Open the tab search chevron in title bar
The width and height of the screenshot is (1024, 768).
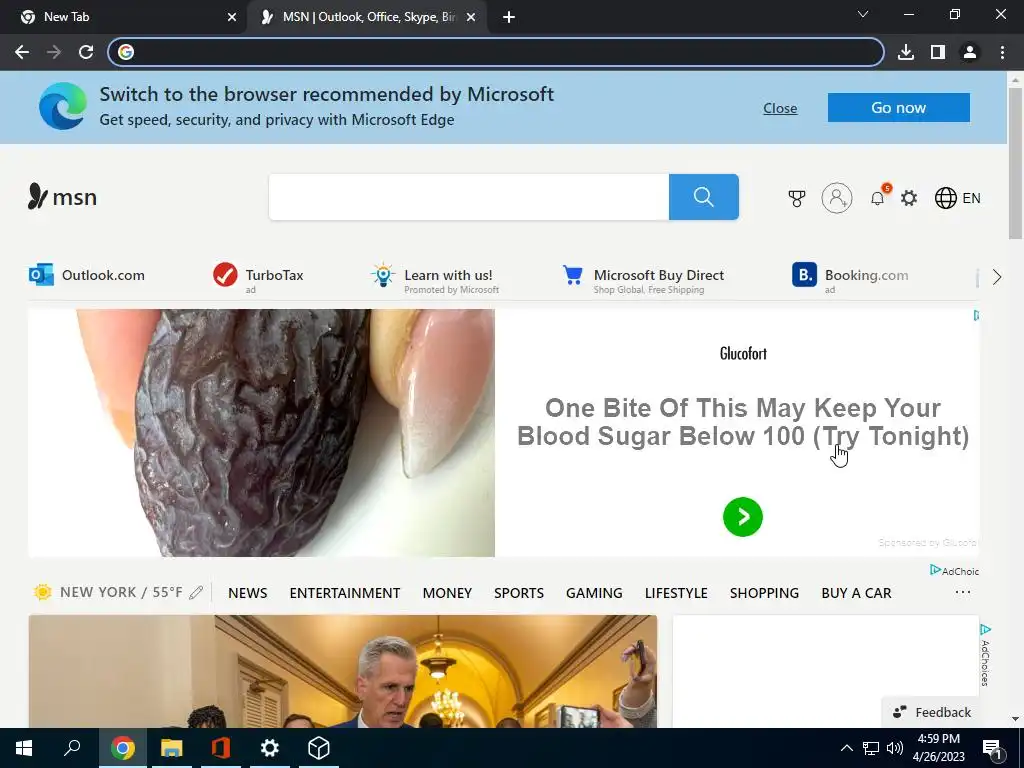click(863, 14)
